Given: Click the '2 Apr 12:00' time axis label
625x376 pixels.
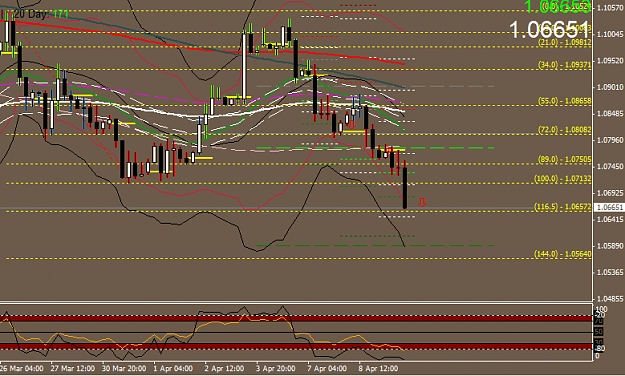Looking at the screenshot, I should point(224,368).
